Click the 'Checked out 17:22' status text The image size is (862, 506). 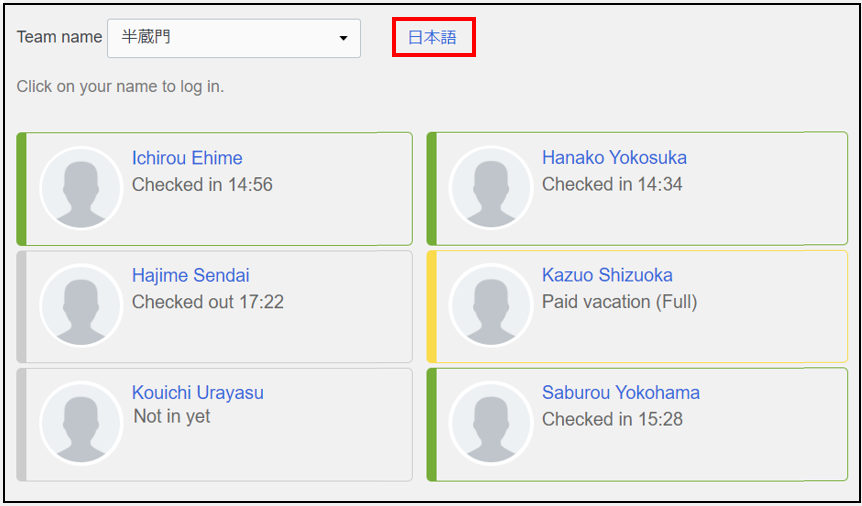pos(208,302)
